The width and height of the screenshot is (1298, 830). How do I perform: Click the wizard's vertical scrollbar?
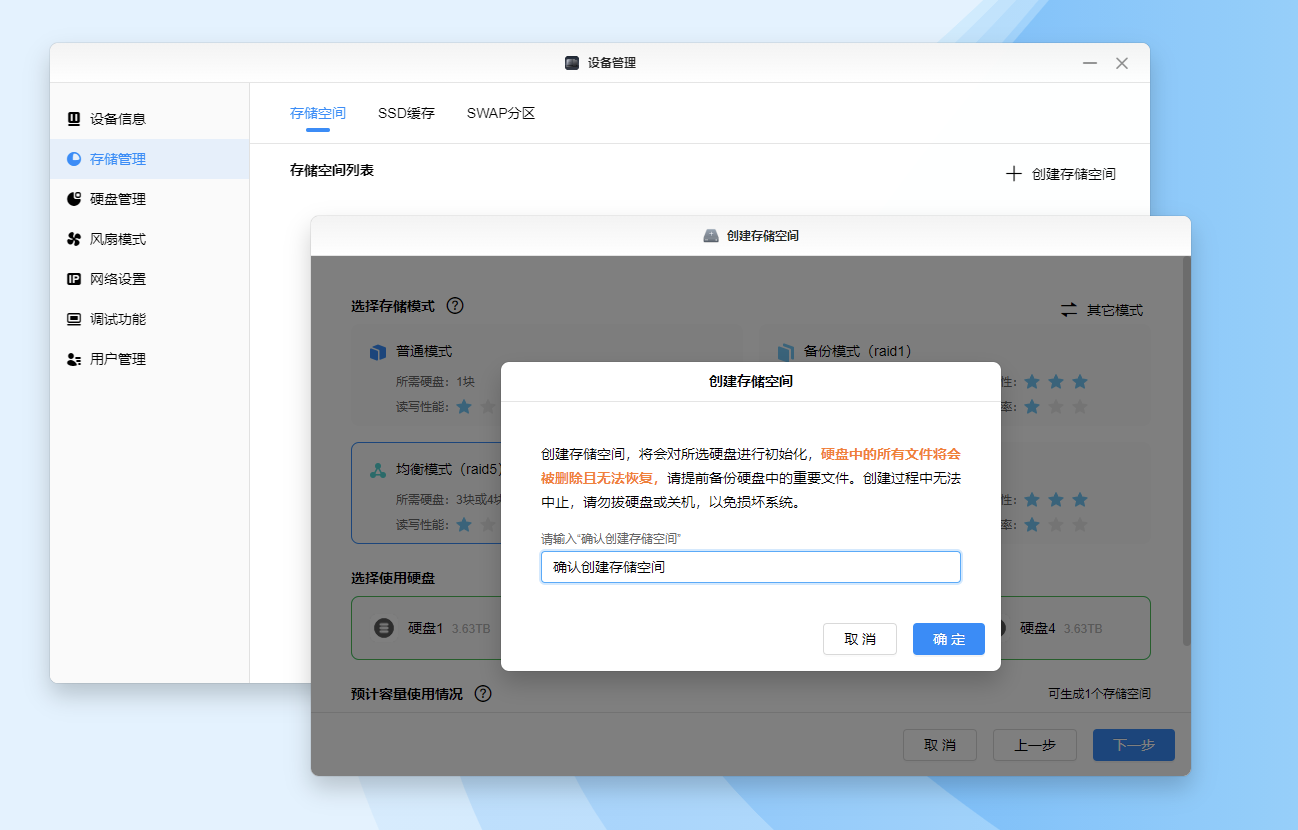pyautogui.click(x=1186, y=450)
